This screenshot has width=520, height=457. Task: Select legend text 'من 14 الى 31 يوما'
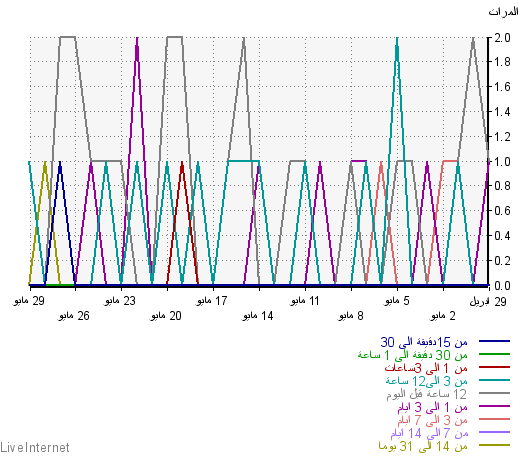[423, 446]
